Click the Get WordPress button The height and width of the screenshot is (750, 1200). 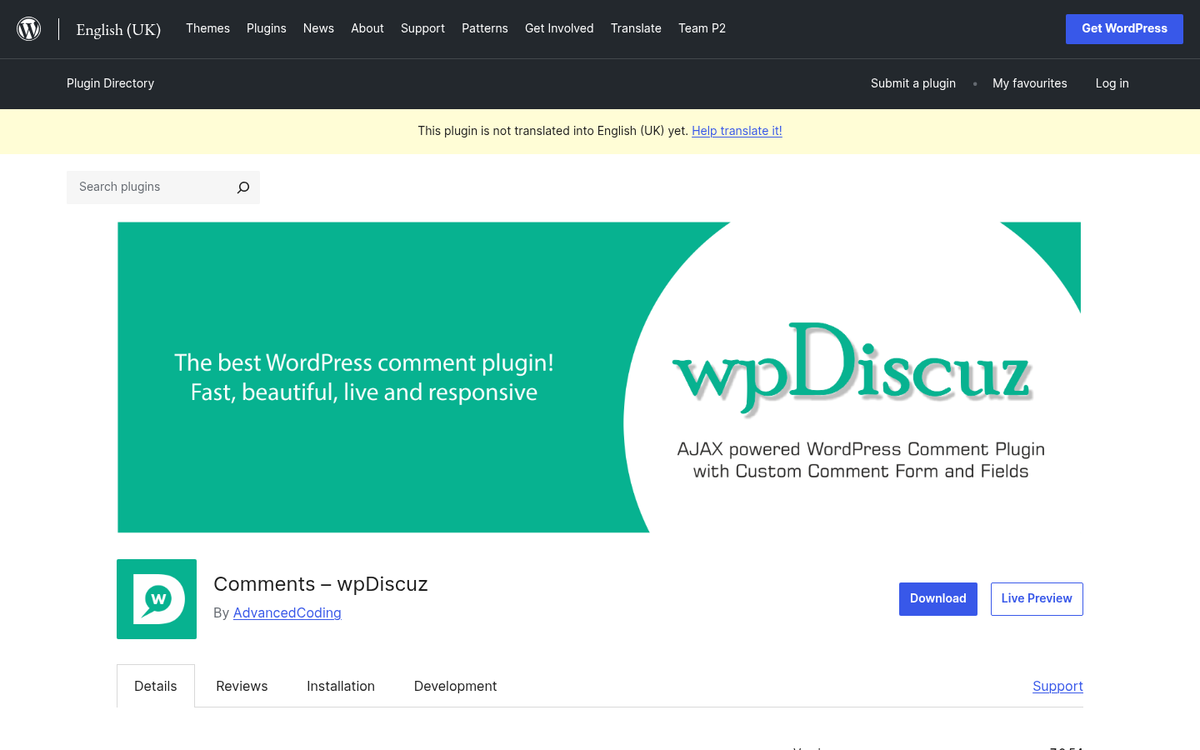1124,28
